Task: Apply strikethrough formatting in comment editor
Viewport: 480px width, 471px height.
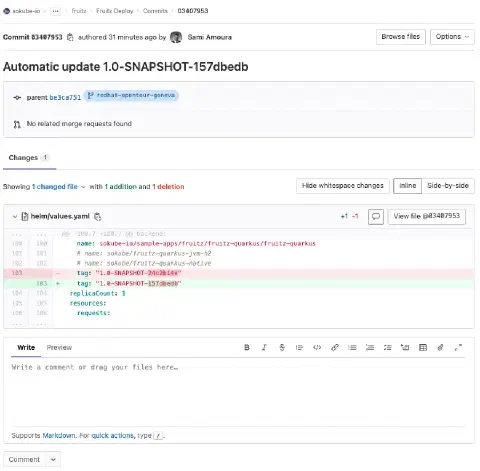Action: click(282, 347)
